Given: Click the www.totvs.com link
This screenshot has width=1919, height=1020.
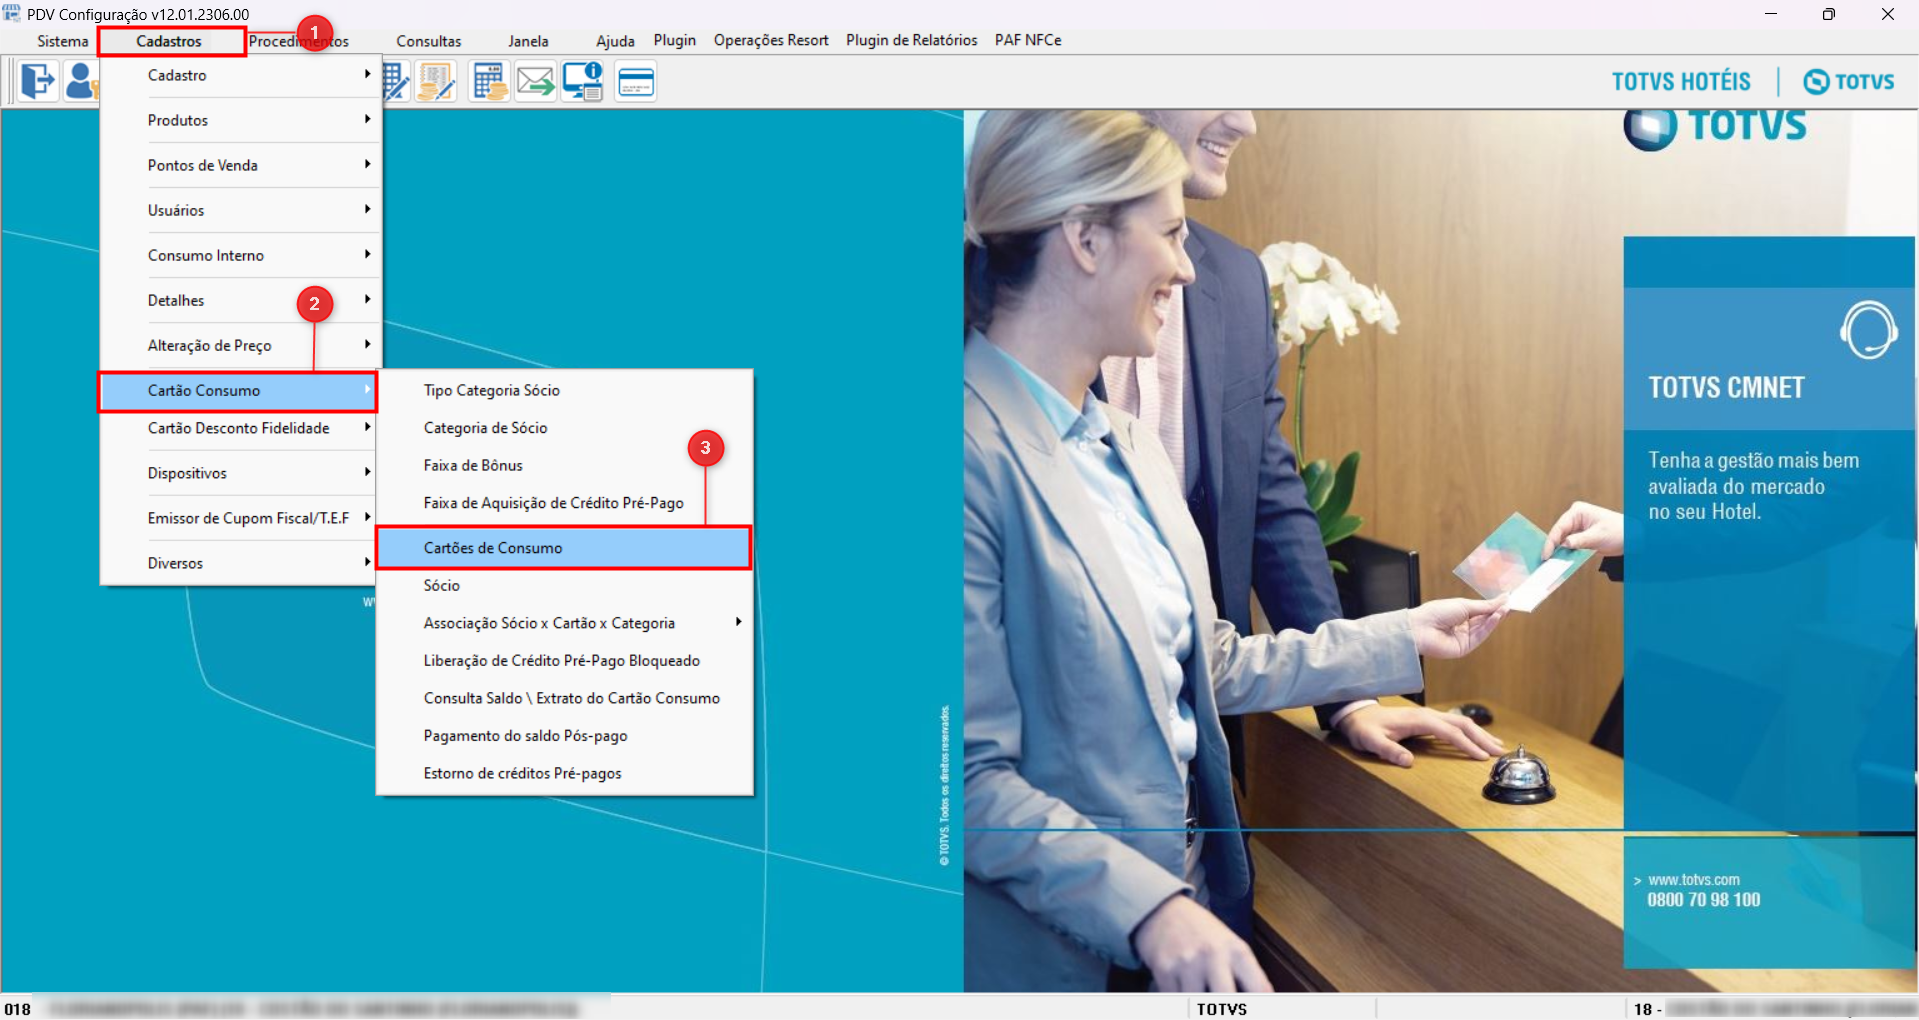Looking at the screenshot, I should click(1694, 880).
